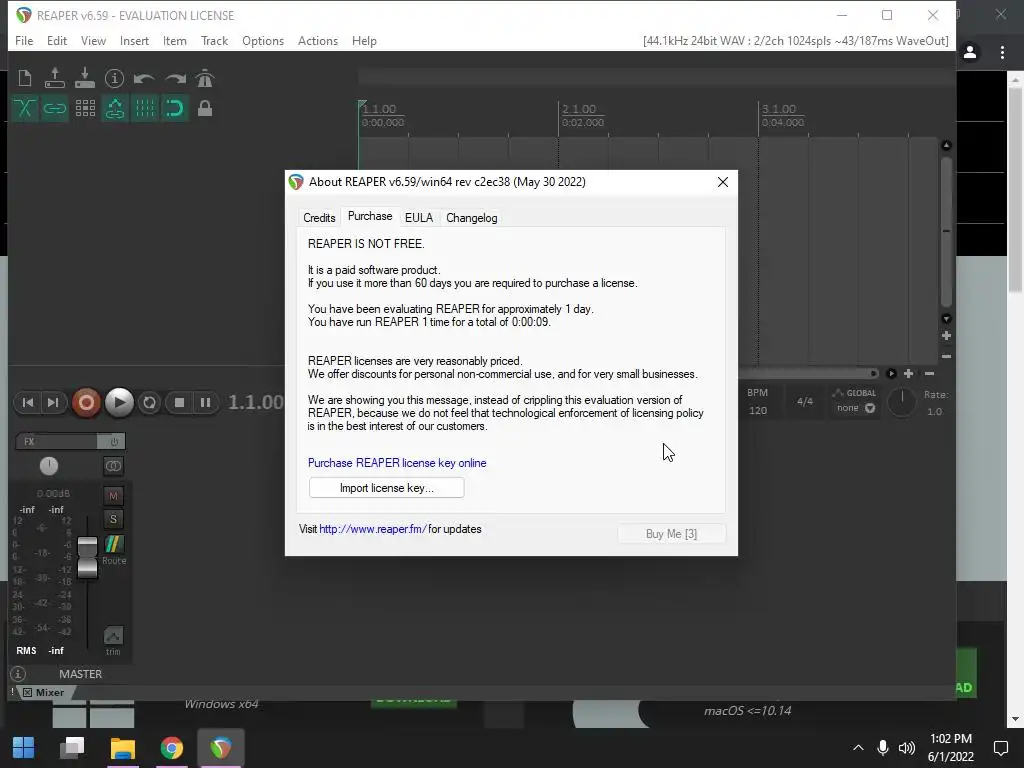Click the red Record button
This screenshot has height=768, width=1024.
click(x=86, y=403)
